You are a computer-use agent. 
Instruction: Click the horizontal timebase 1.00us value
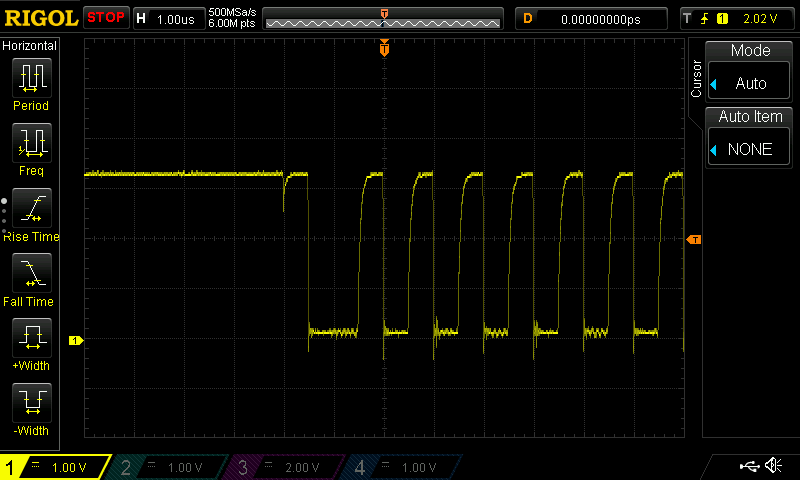pos(176,19)
